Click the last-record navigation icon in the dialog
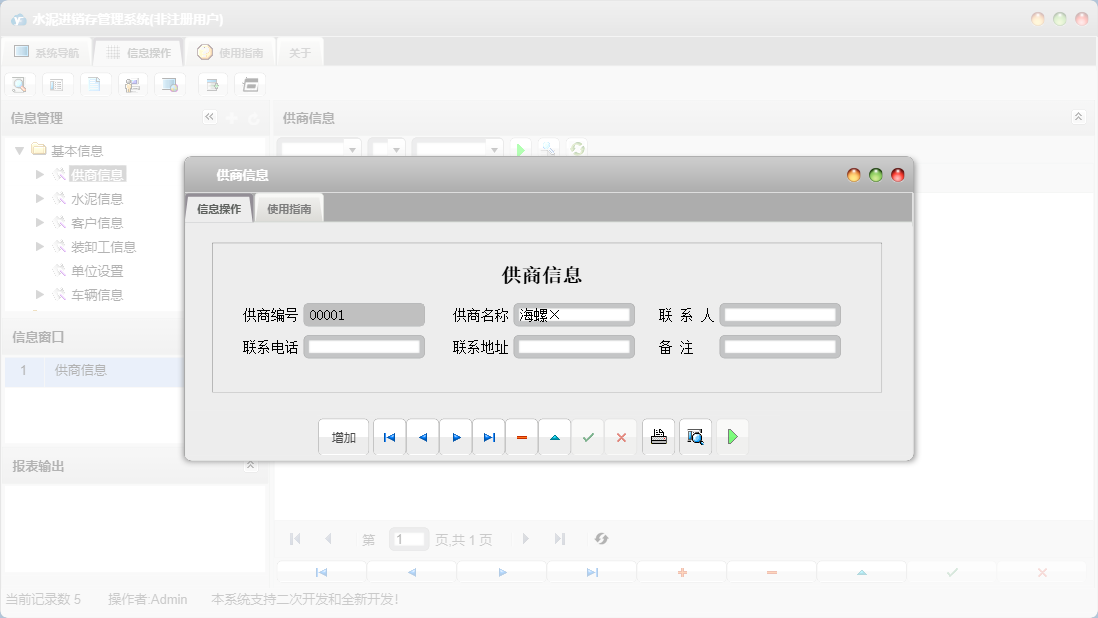 [488, 436]
